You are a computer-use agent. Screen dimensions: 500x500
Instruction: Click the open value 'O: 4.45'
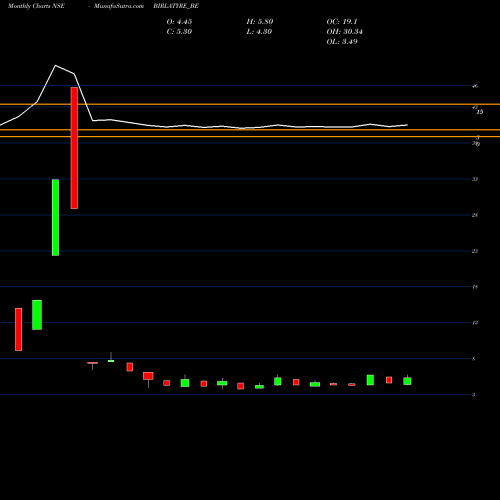point(179,22)
